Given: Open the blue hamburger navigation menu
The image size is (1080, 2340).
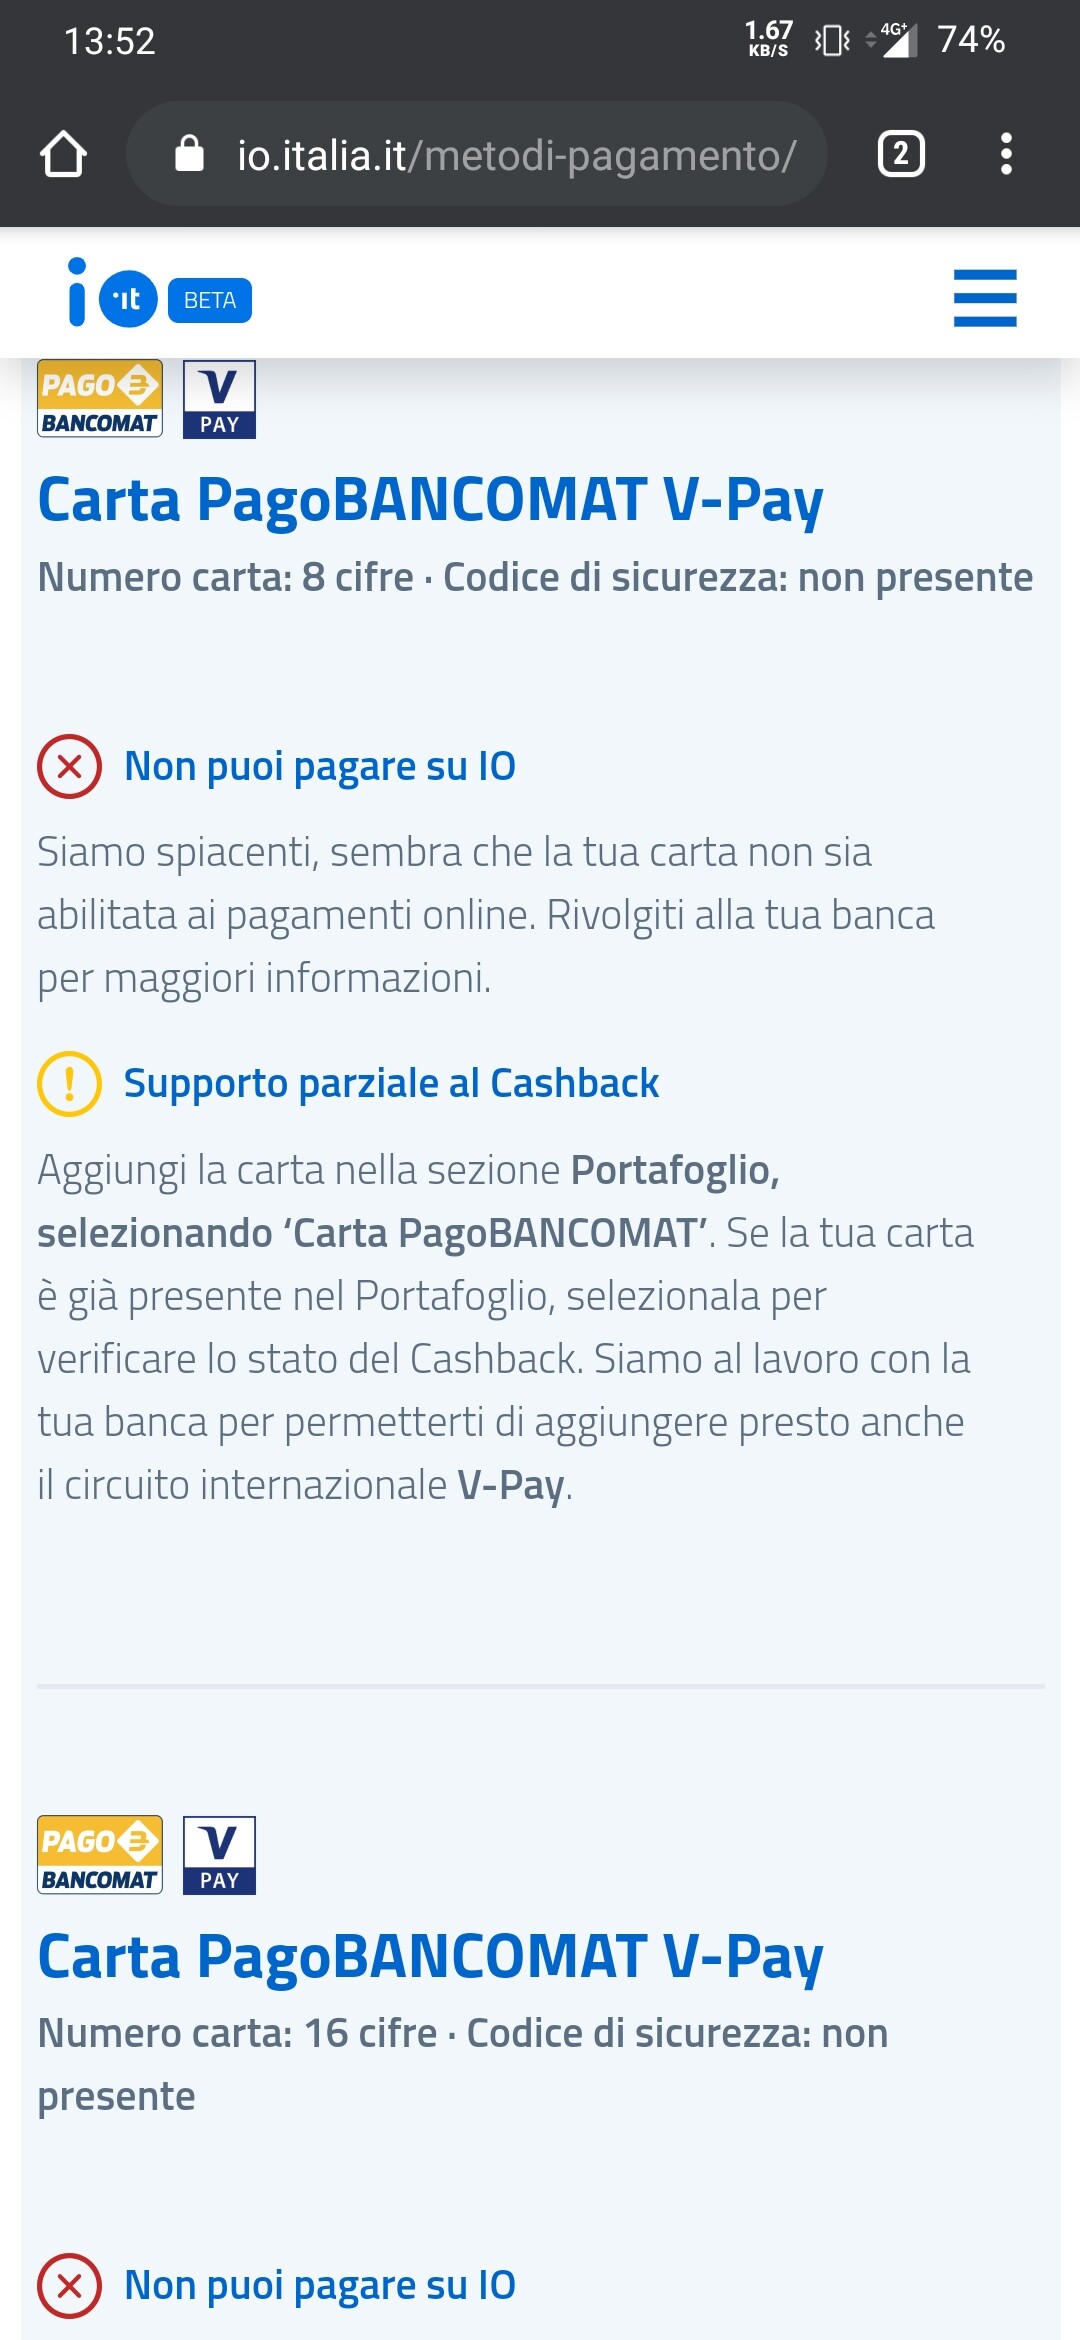Looking at the screenshot, I should click(x=985, y=298).
